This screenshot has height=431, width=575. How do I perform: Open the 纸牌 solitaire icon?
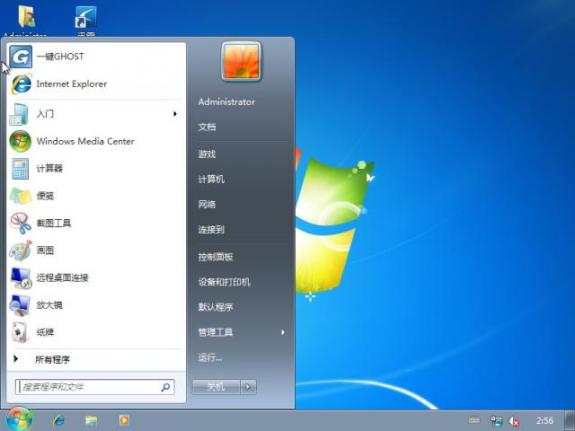click(19, 332)
